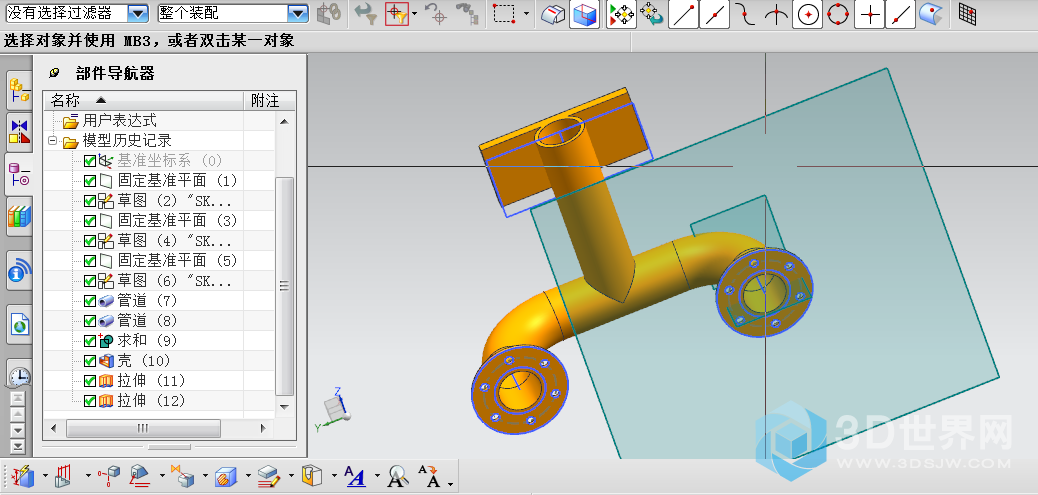
Task: Open the History clock sidebar icon
Action: point(19,375)
